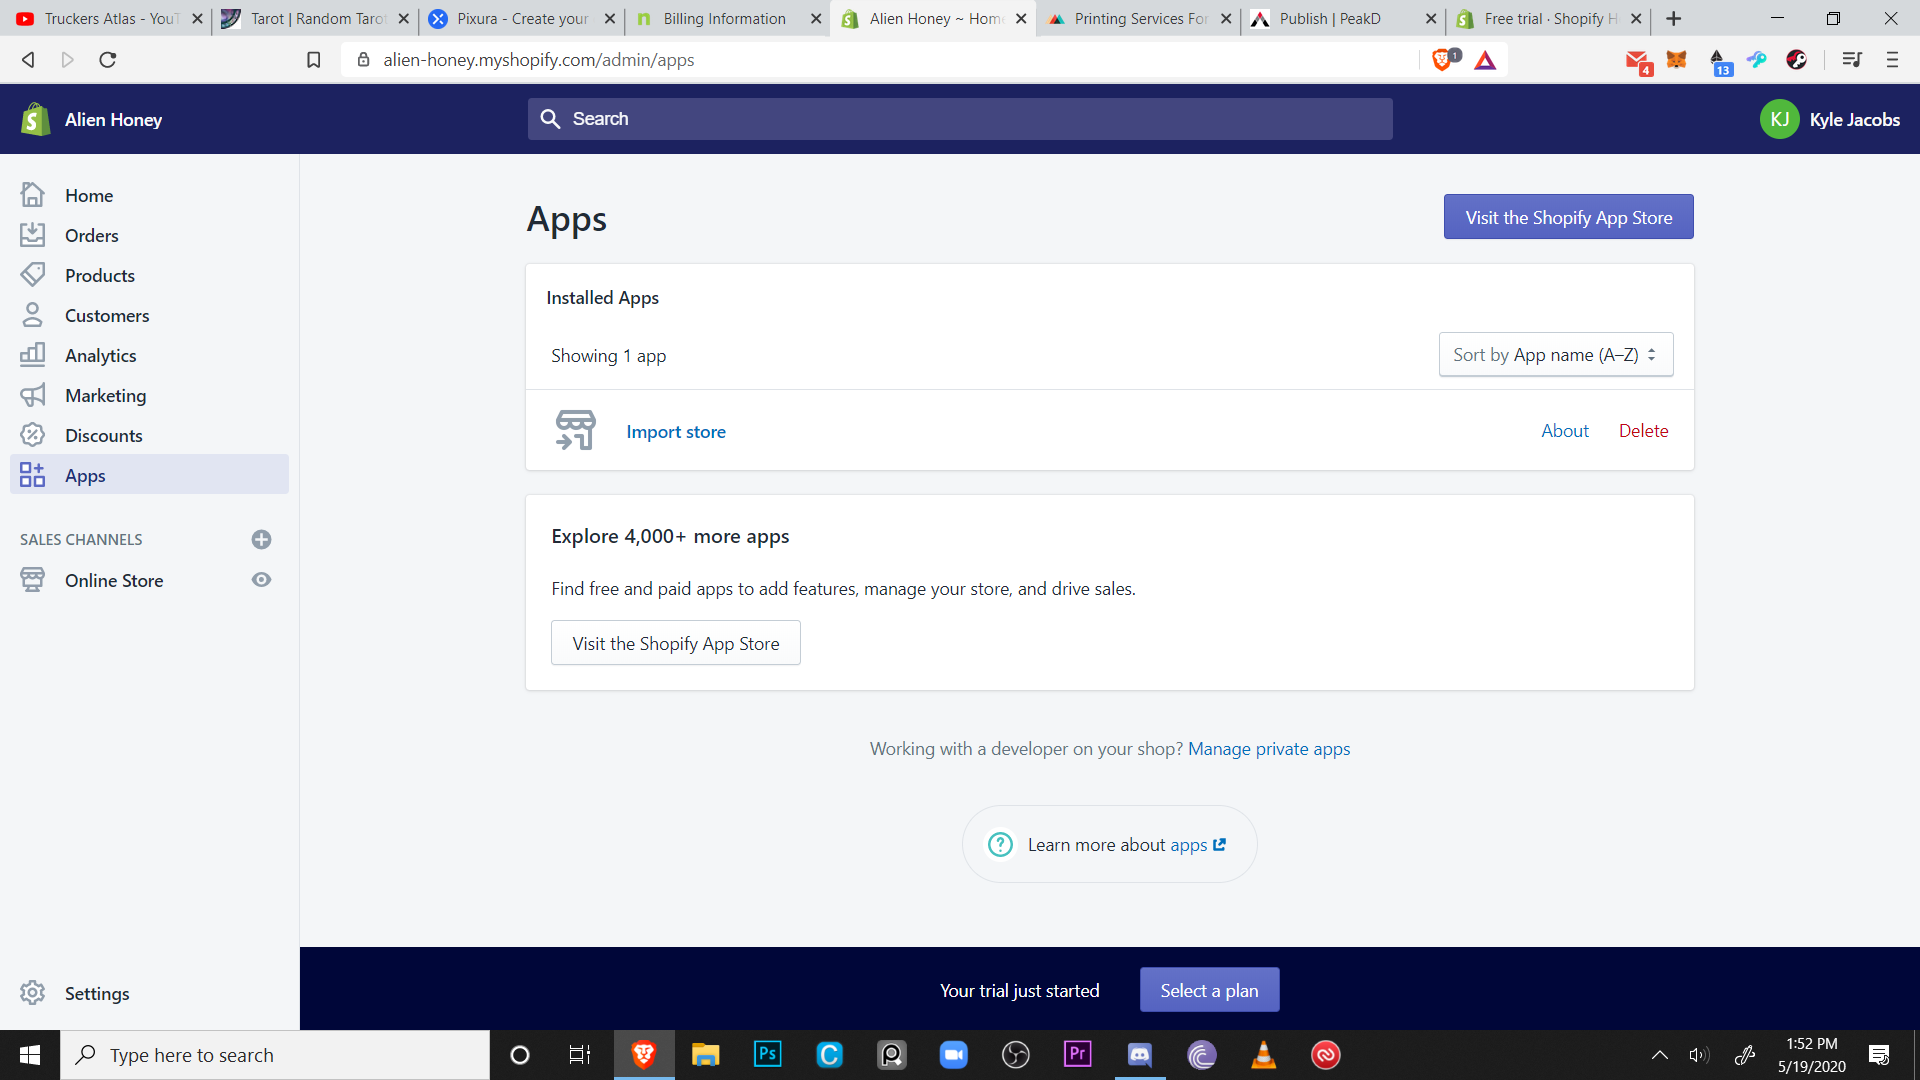This screenshot has width=1920, height=1080.
Task: Close the Billing Information tab
Action: pyautogui.click(x=816, y=18)
